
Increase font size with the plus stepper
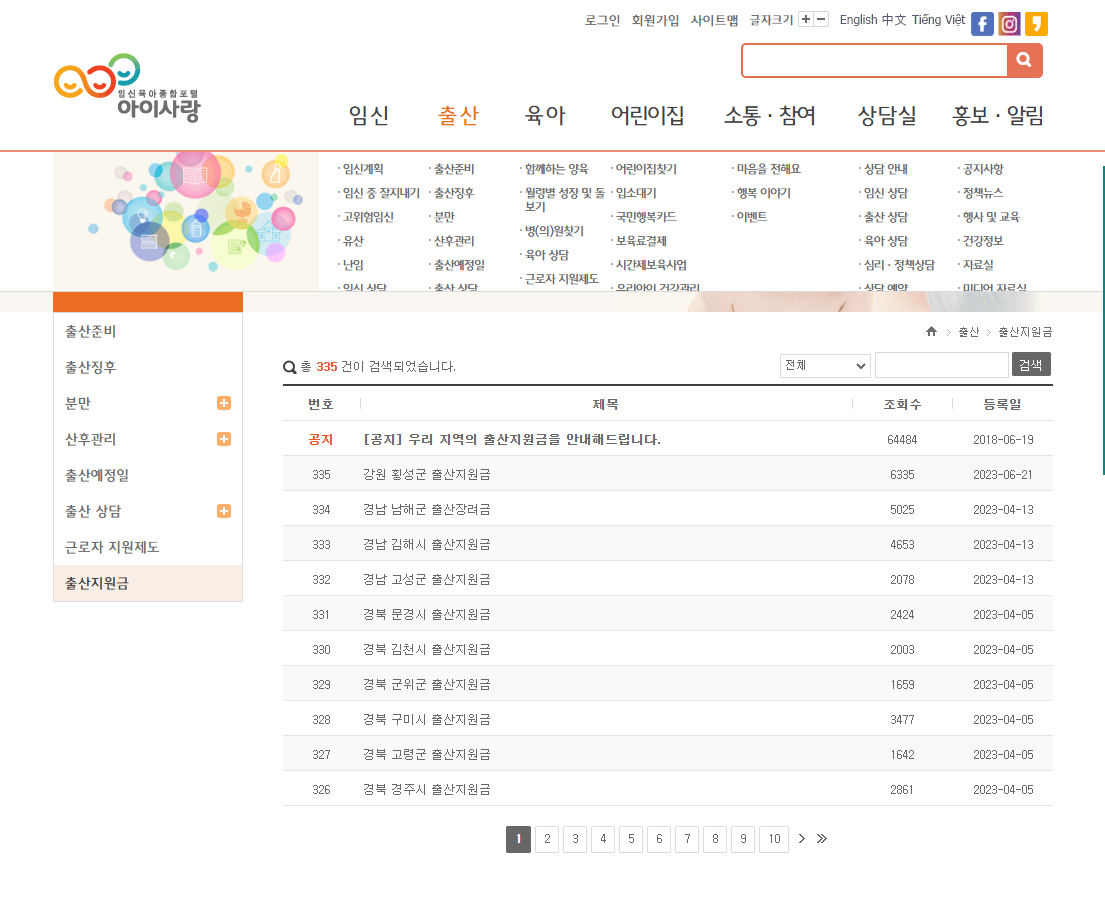pos(806,19)
